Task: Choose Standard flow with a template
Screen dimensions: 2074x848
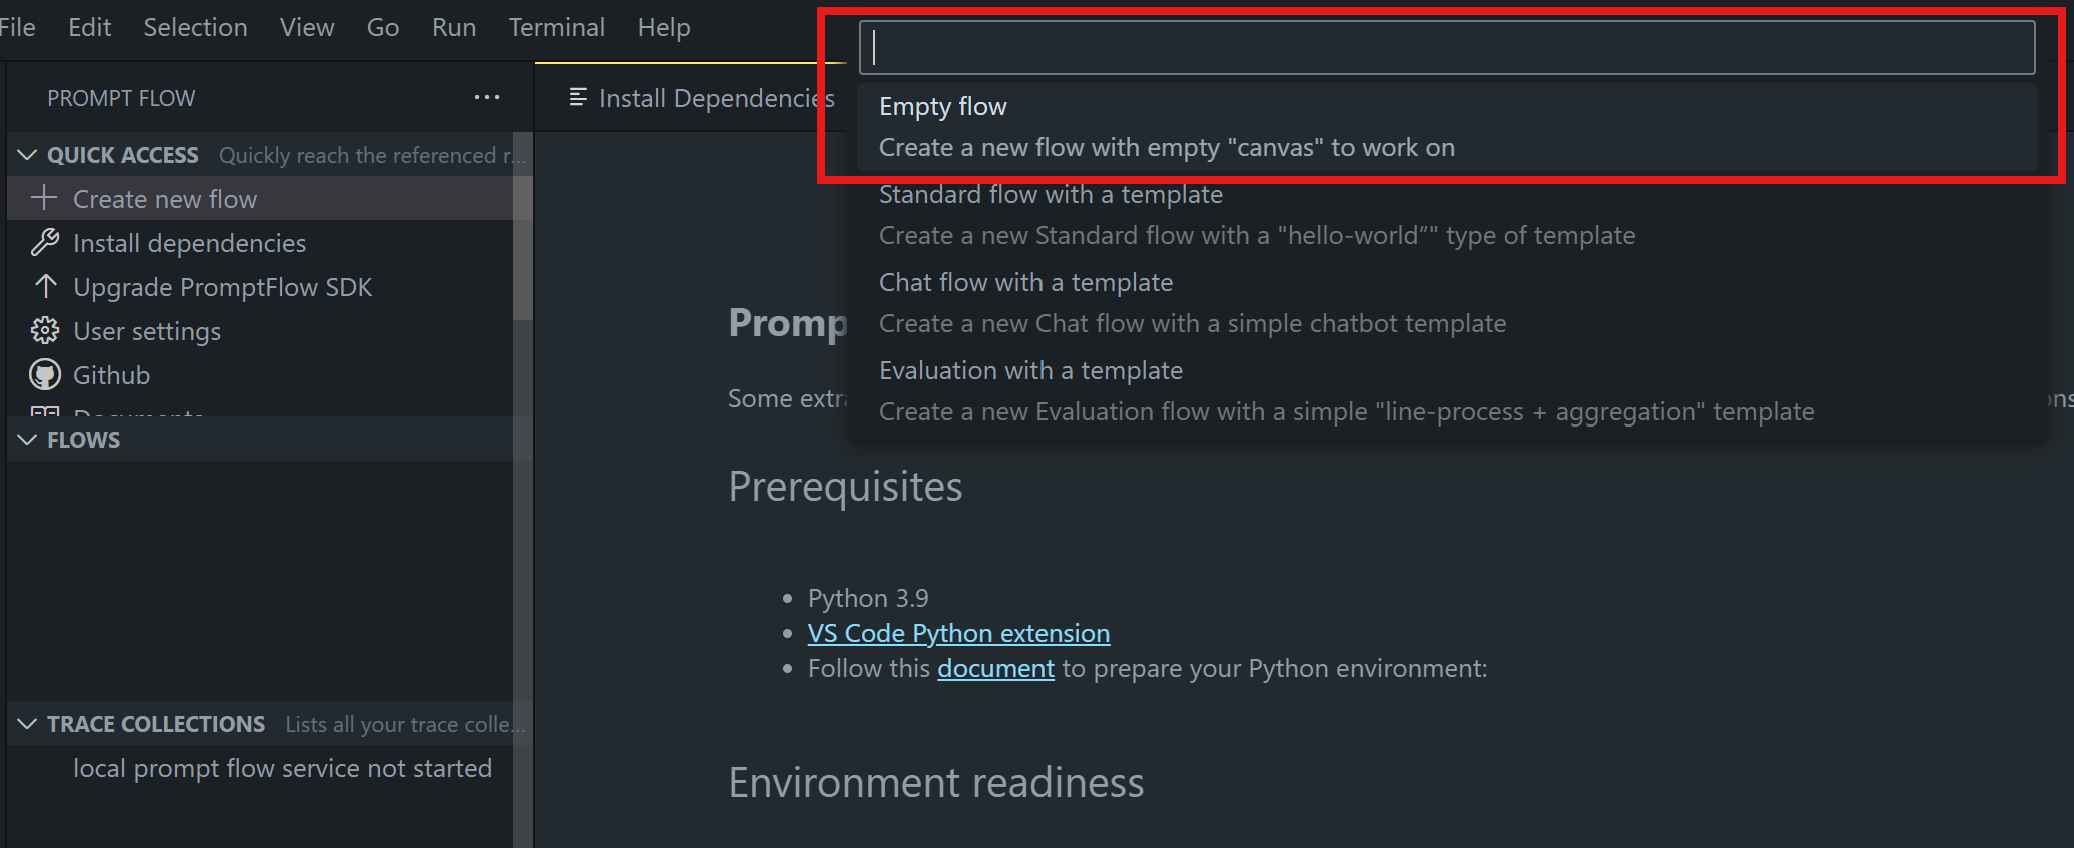Action: [x=1447, y=215]
